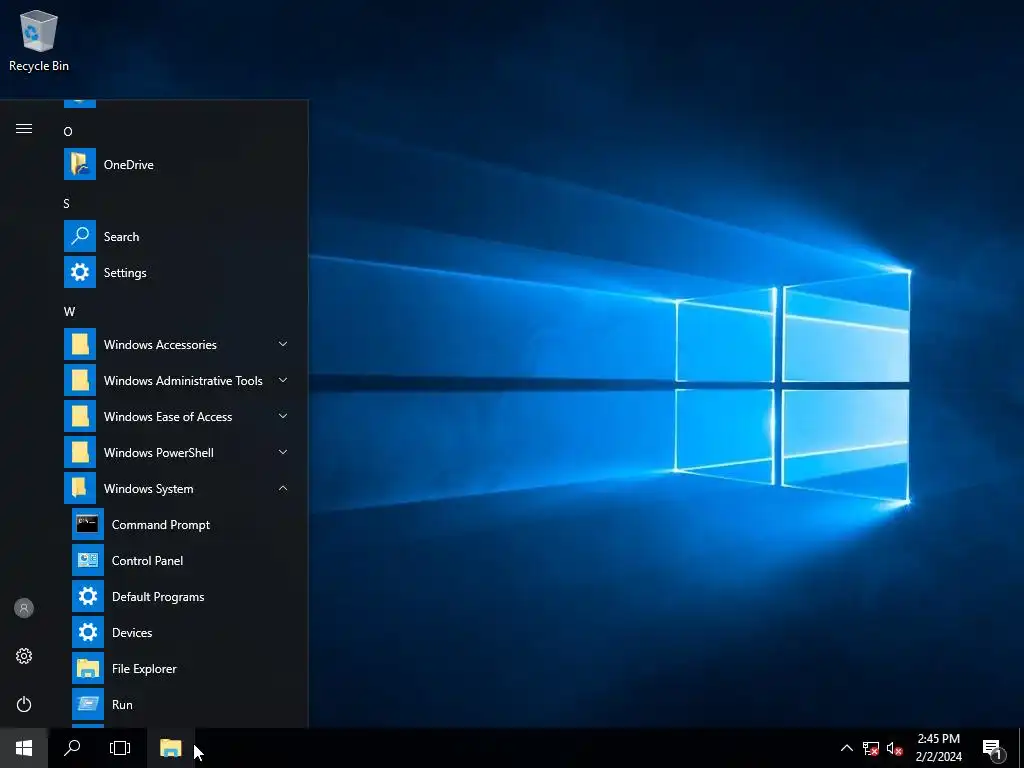Viewport: 1024px width, 768px height.
Task: Jump via the letter W header
Action: (x=69, y=312)
